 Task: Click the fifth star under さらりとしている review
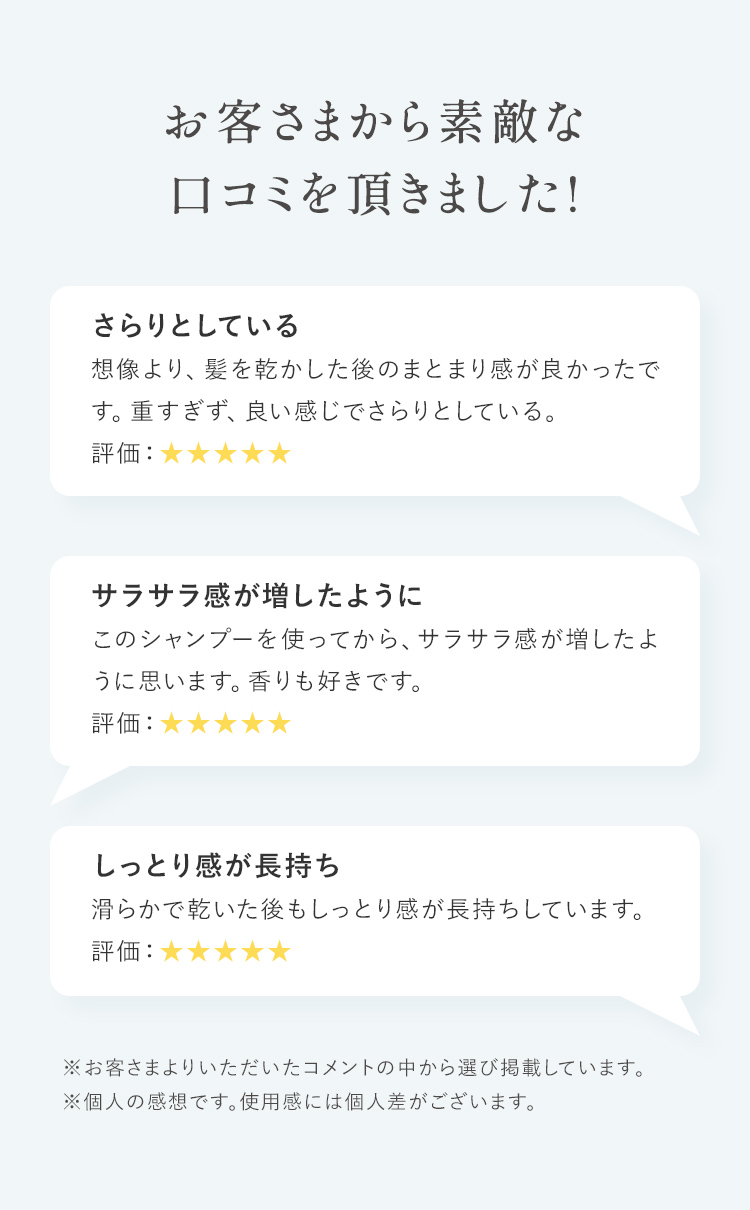[x=279, y=454]
